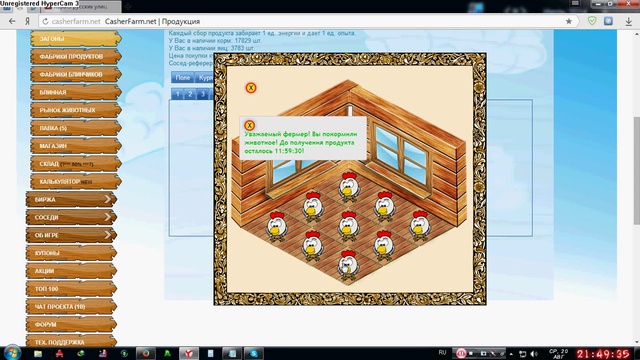Reload the page via refresh icon
The width and height of the screenshot is (640, 360).
click(x=45, y=22)
